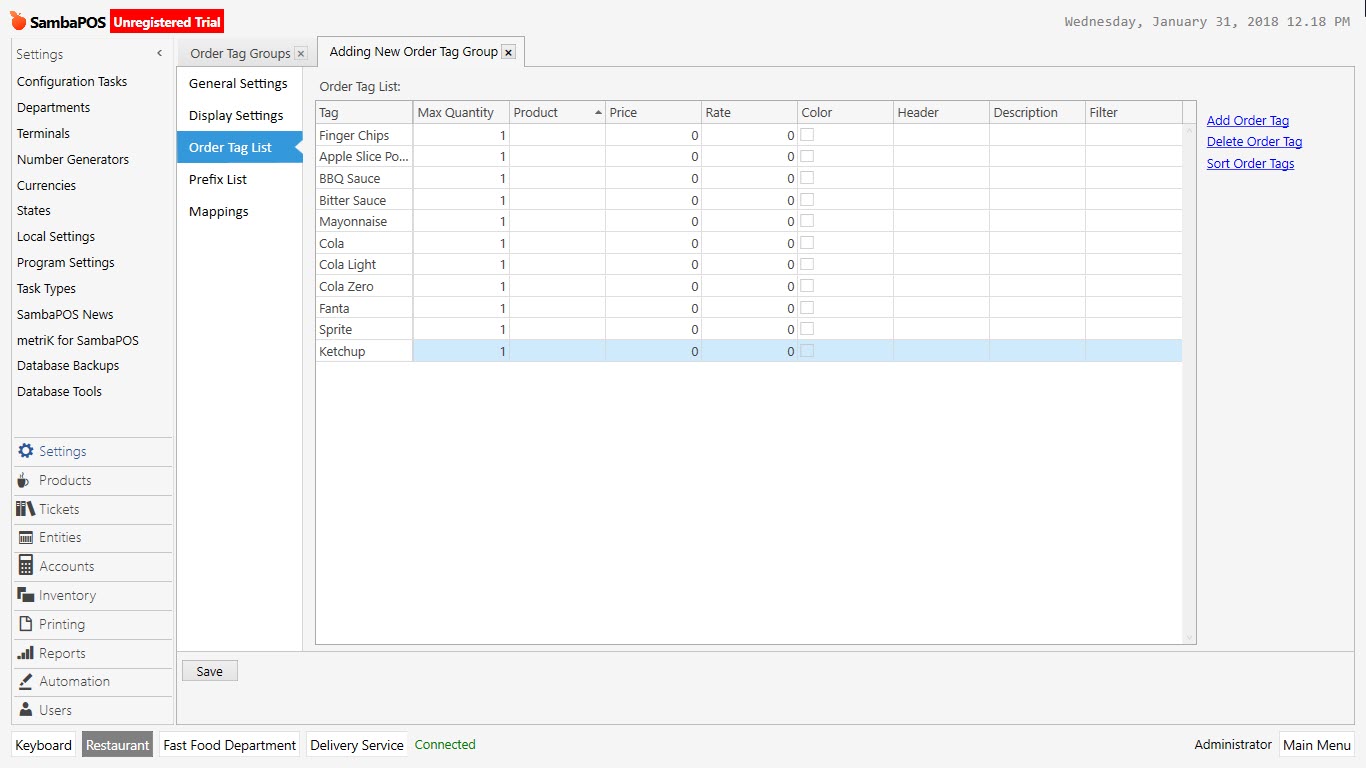Collapse the Settings panel with the chevron
Image resolution: width=1366 pixels, height=768 pixels.
(x=158, y=54)
